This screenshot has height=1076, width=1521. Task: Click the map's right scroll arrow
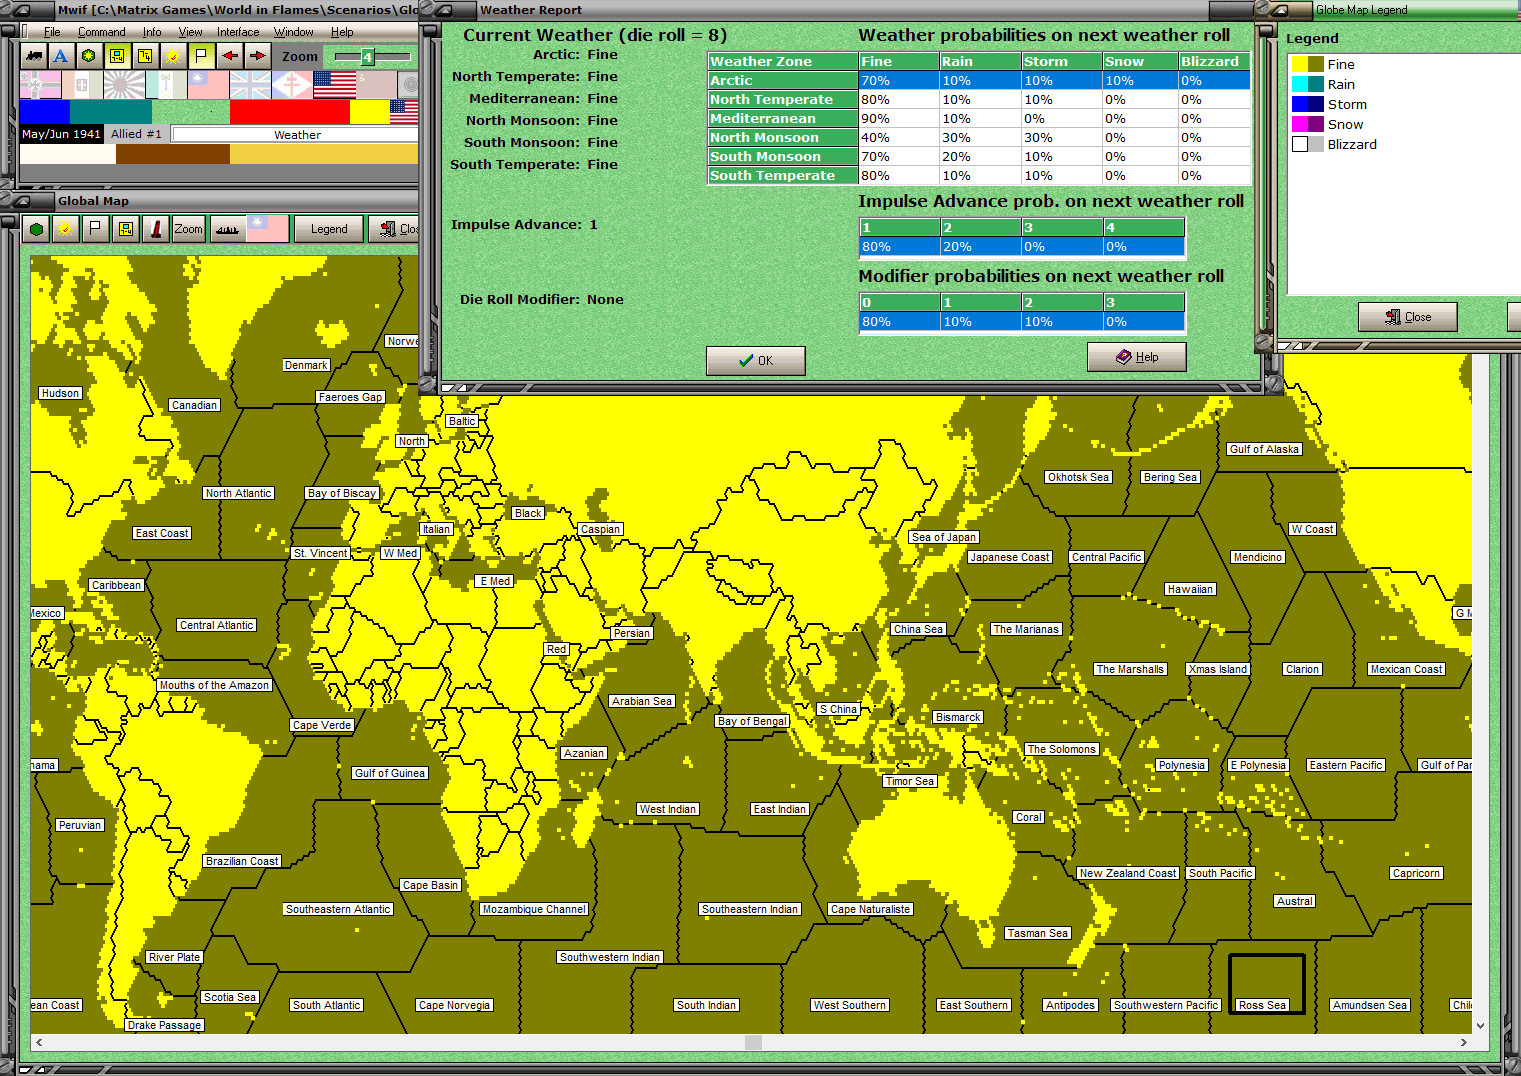[x=1463, y=1042]
